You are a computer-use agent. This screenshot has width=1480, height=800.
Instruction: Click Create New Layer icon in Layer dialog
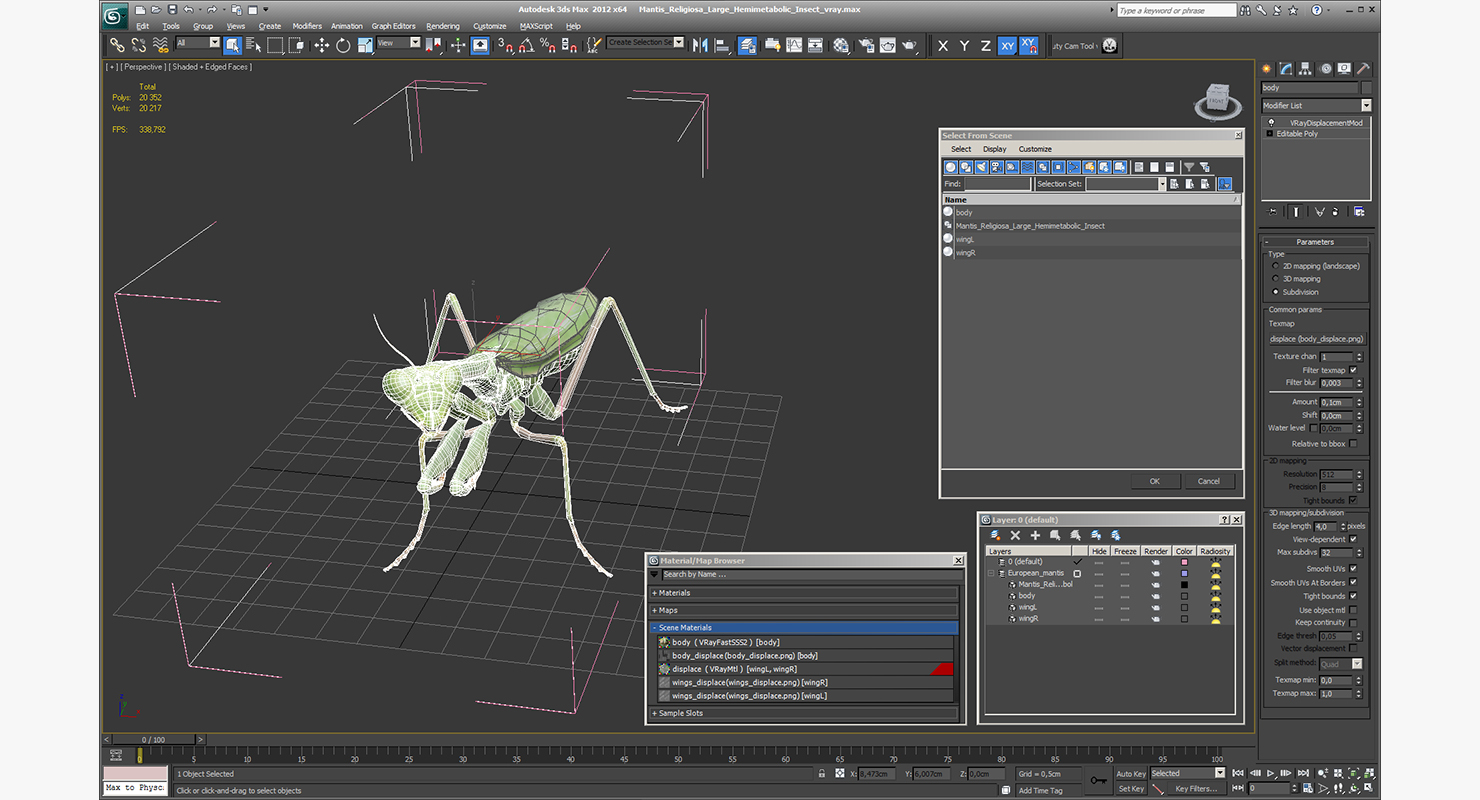[996, 536]
